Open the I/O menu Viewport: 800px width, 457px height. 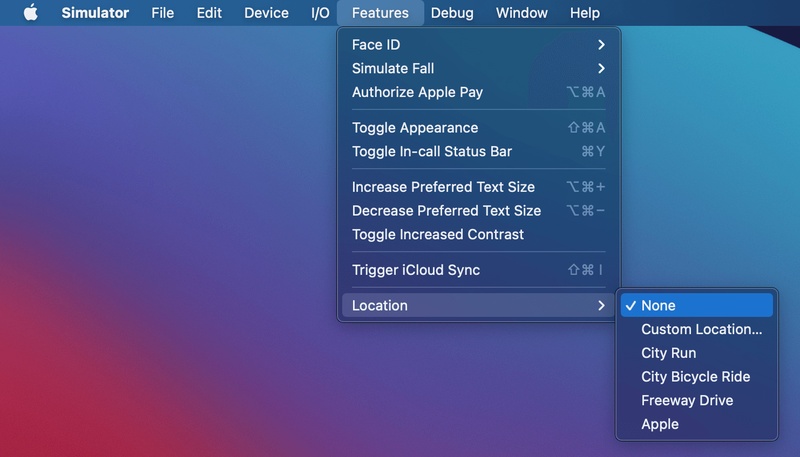pos(320,13)
